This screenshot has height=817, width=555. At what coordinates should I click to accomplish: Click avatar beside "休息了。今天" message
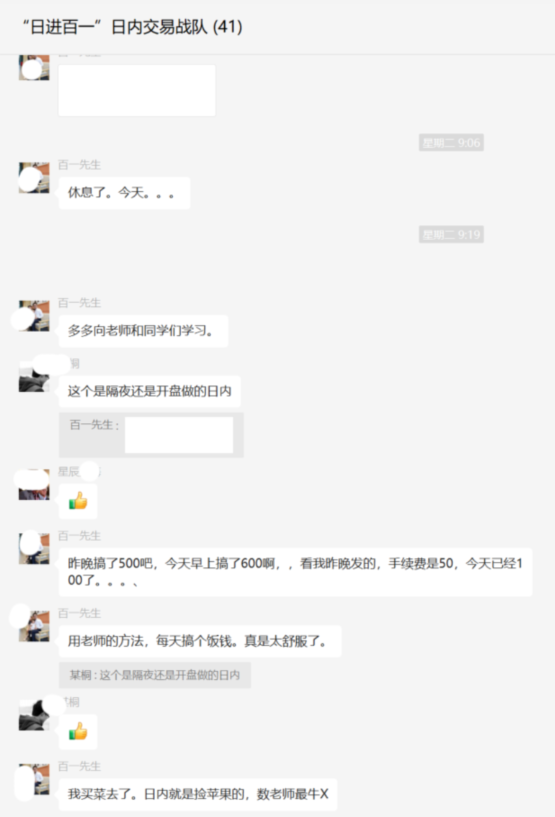click(34, 178)
